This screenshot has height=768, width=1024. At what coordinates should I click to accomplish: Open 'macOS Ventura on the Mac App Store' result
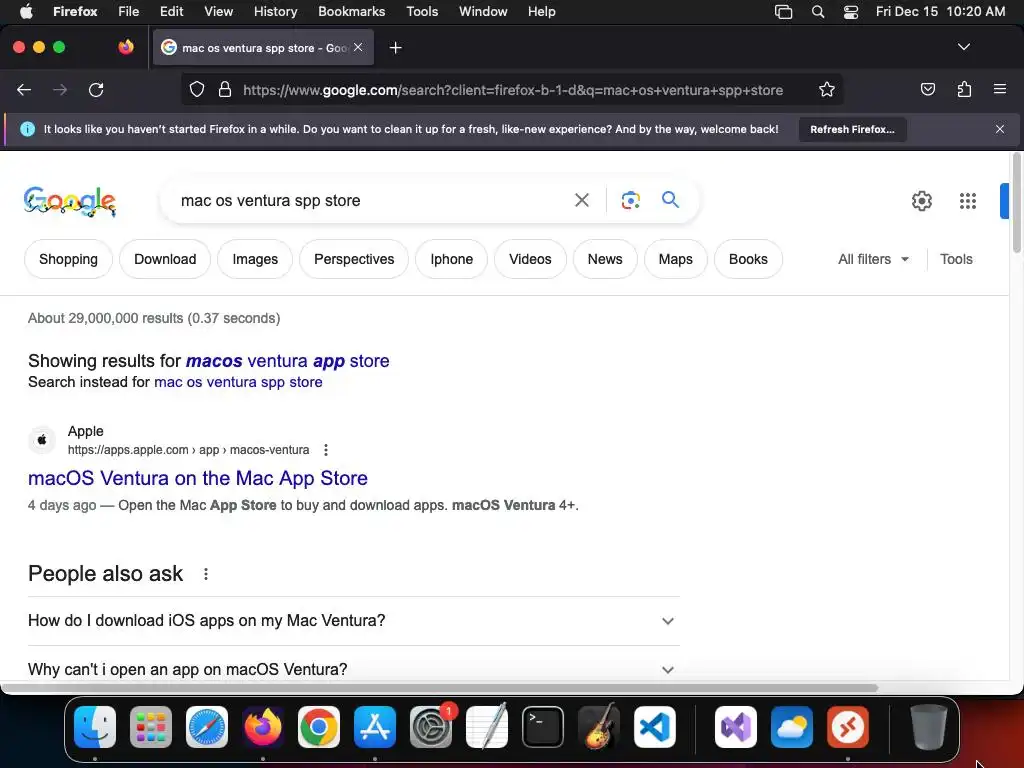point(198,478)
